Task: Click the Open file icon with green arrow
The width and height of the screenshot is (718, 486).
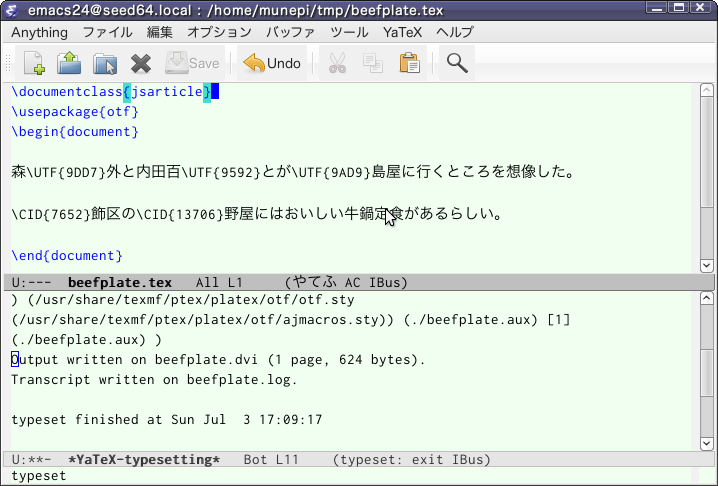Action: [69, 63]
